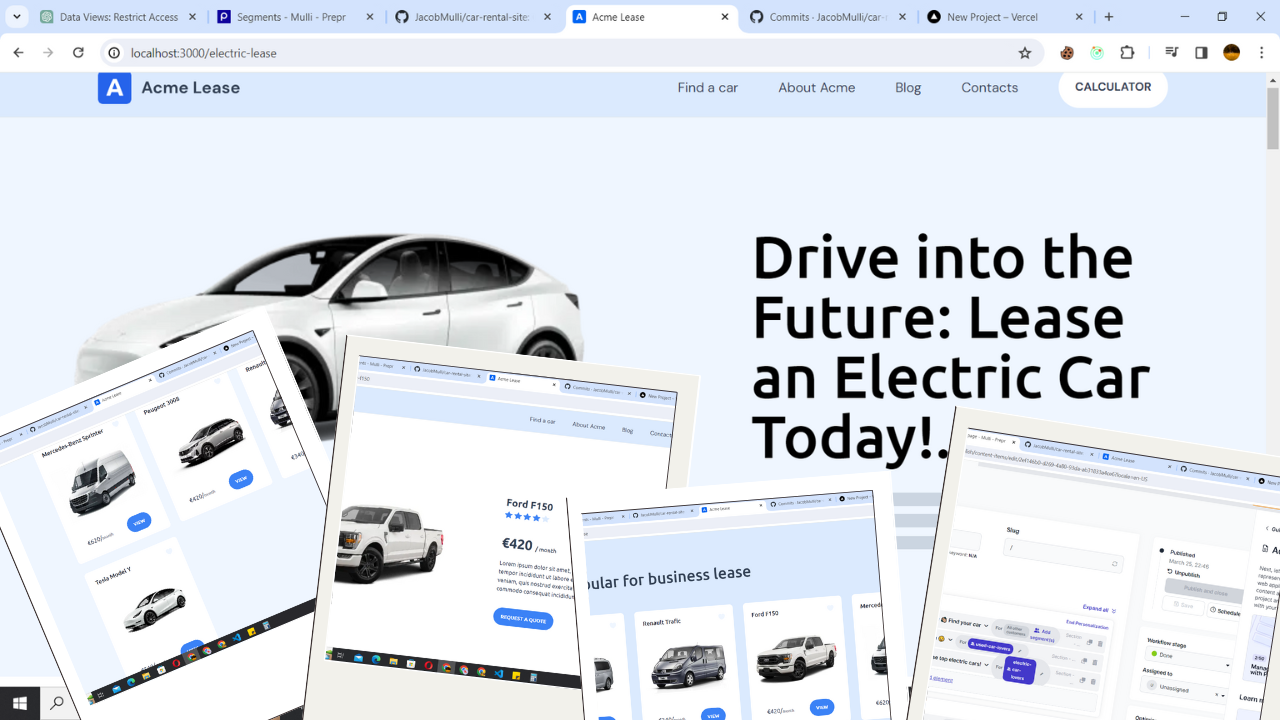Screen dimensions: 1280x720
Task: Open the Windows taskbar search icon
Action: pyautogui.click(x=57, y=703)
